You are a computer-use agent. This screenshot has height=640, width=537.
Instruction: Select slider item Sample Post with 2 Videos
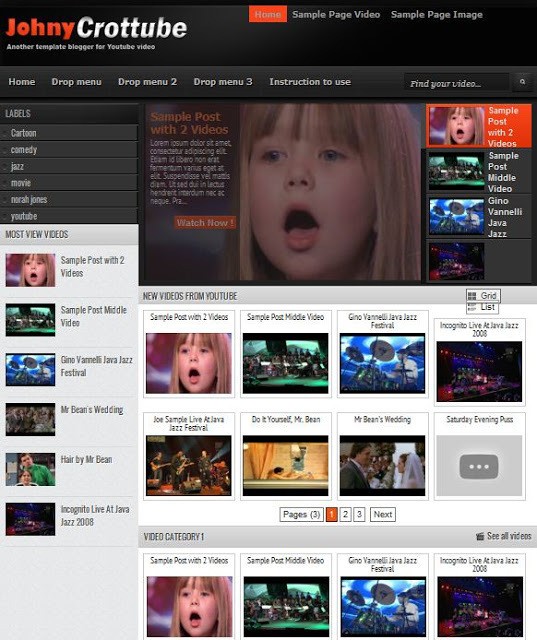[x=479, y=126]
